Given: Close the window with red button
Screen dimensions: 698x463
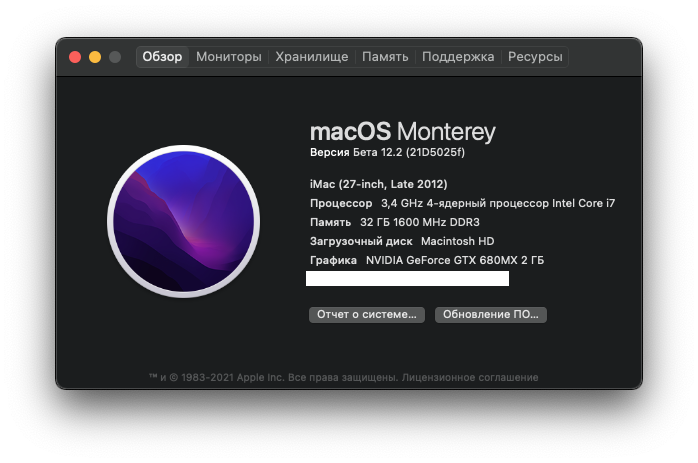Looking at the screenshot, I should [x=75, y=57].
